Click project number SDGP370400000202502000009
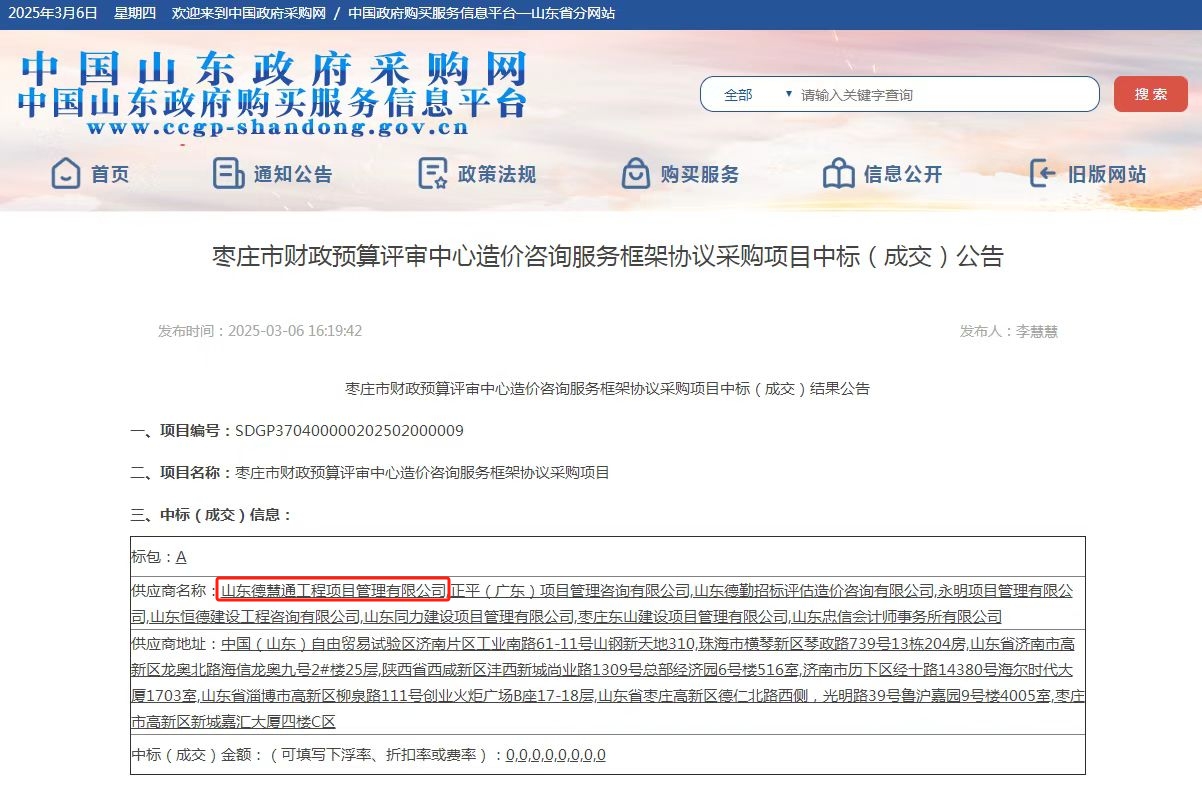 pyautogui.click(x=349, y=431)
